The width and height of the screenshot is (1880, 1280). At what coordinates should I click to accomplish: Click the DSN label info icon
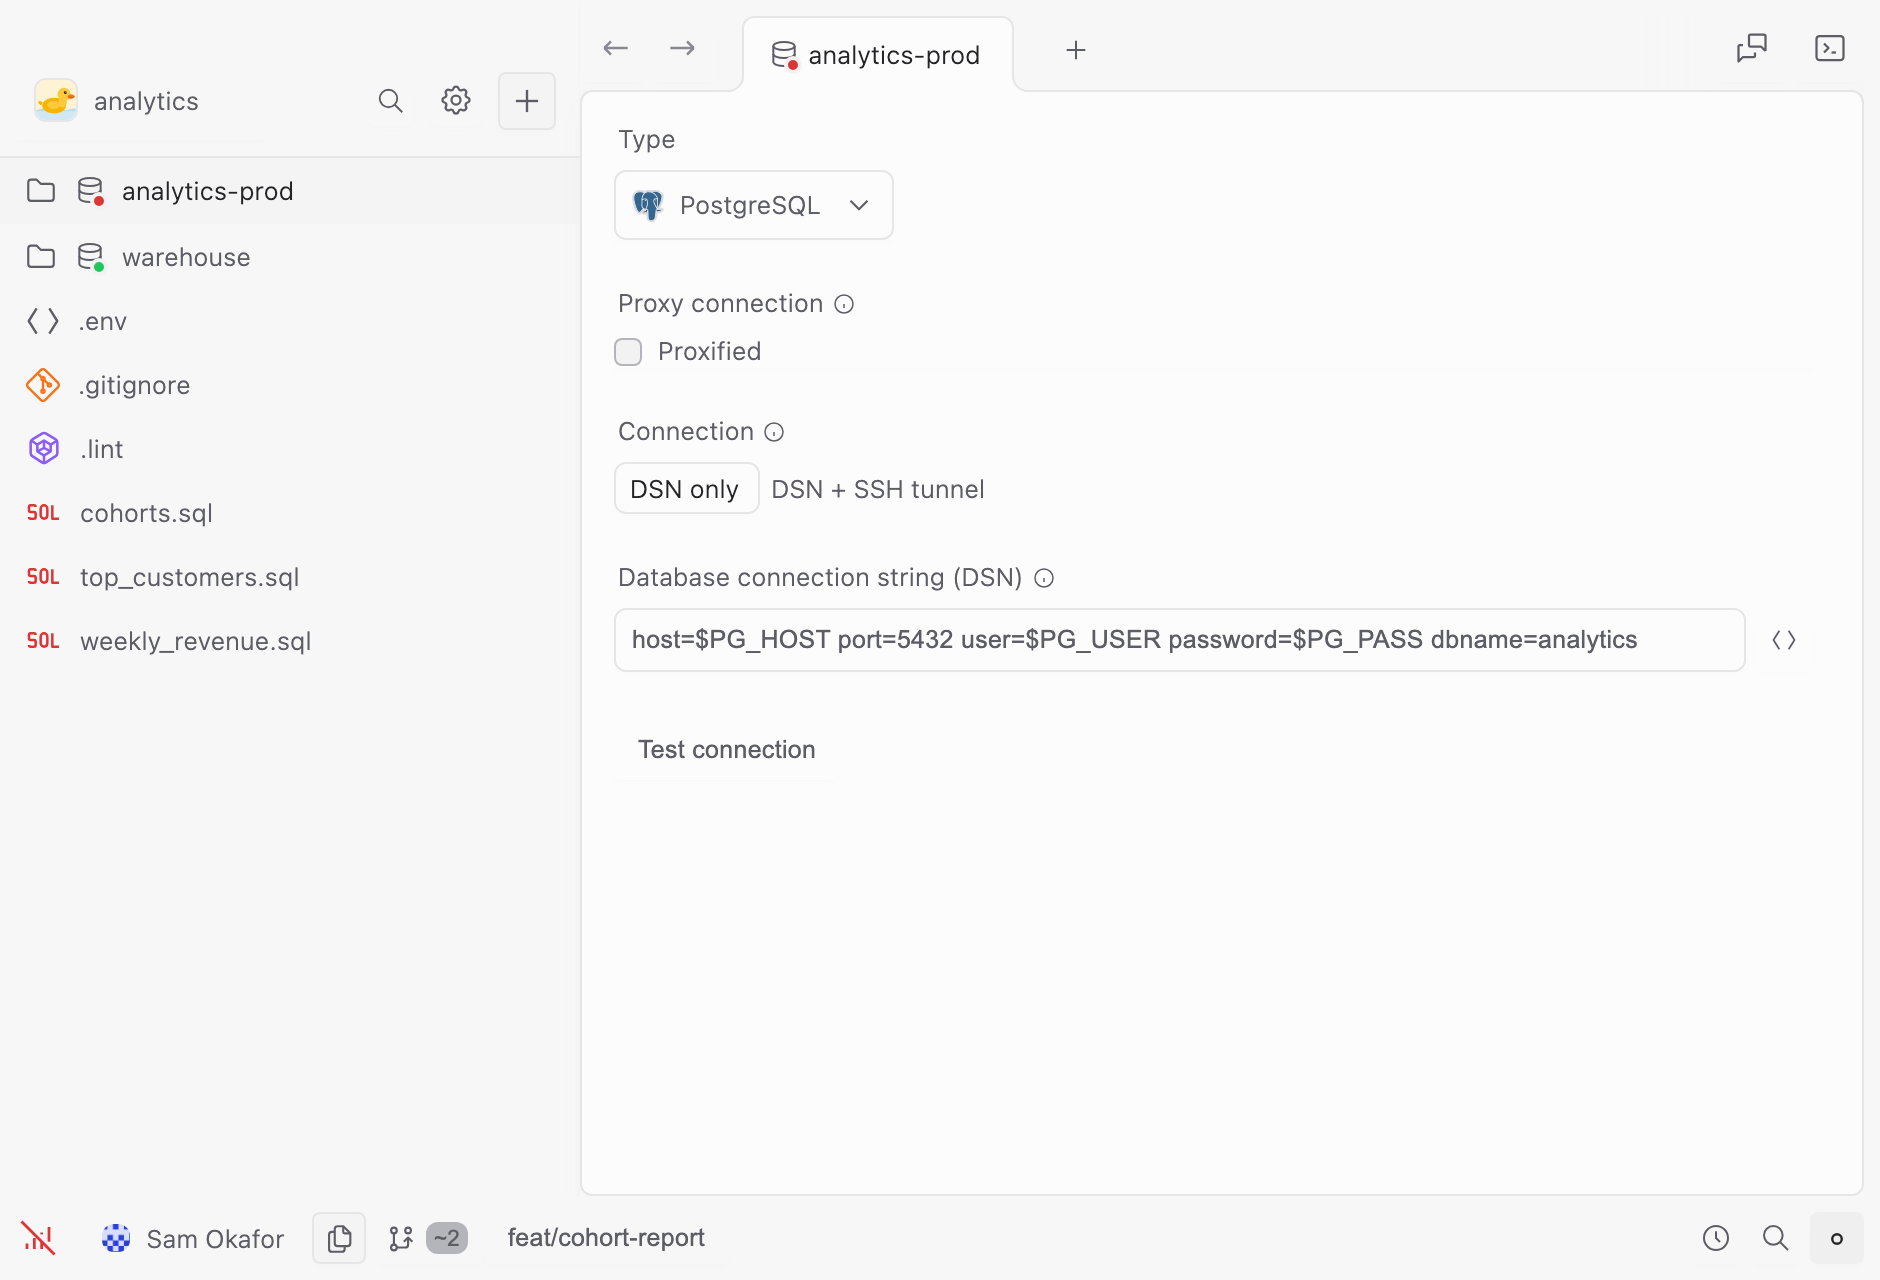(x=1045, y=578)
